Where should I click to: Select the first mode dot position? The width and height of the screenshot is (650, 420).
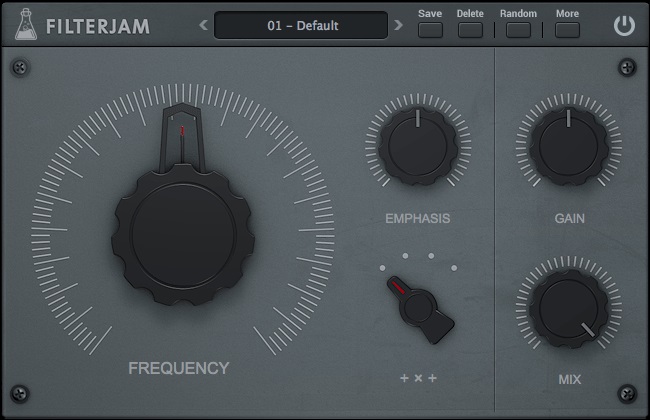[381, 268]
